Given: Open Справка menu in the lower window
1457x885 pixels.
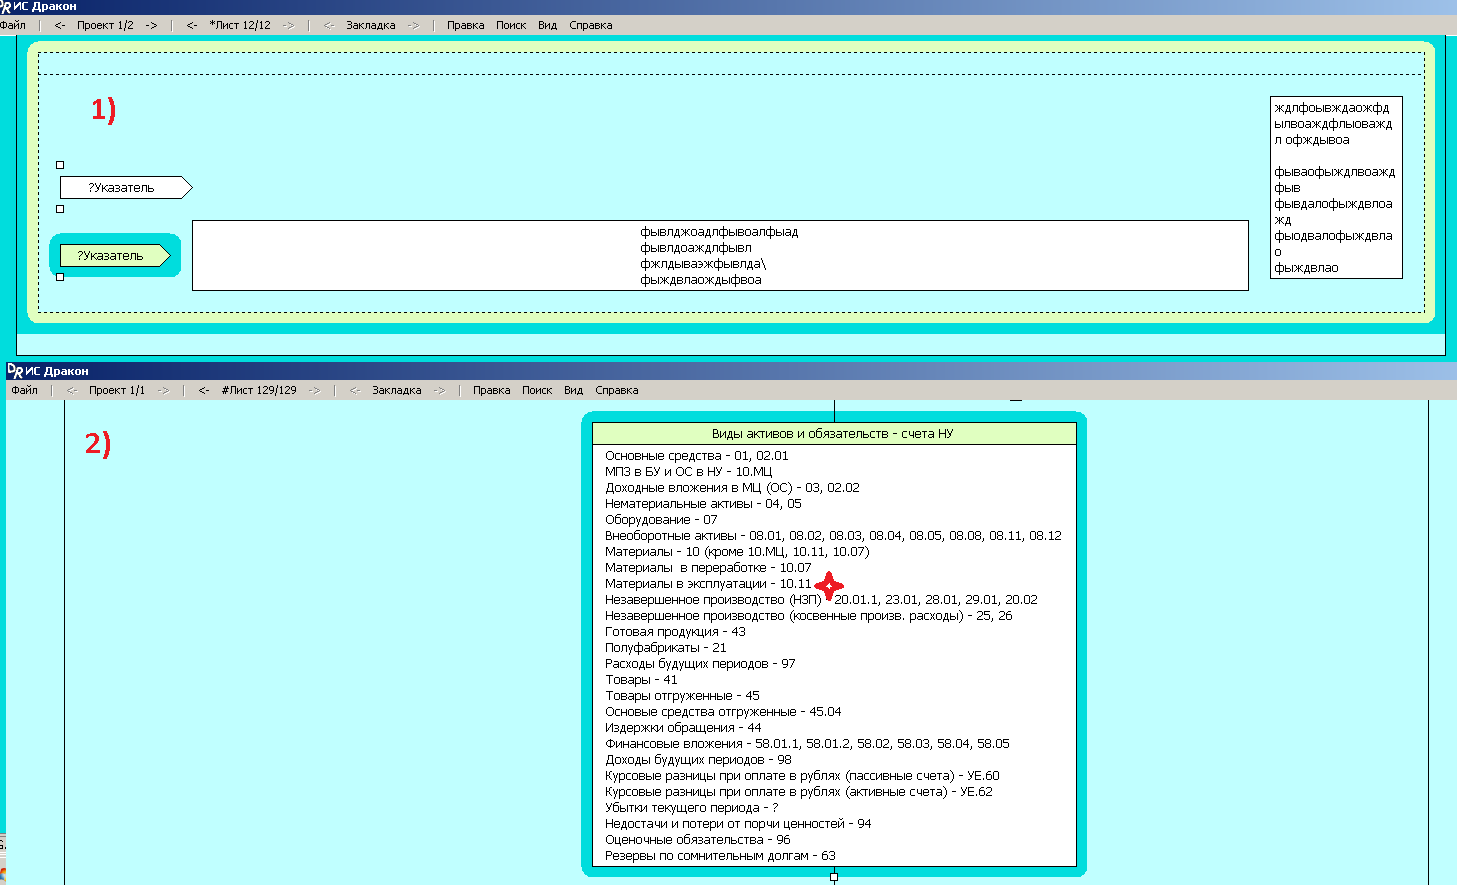Looking at the screenshot, I should click(616, 390).
